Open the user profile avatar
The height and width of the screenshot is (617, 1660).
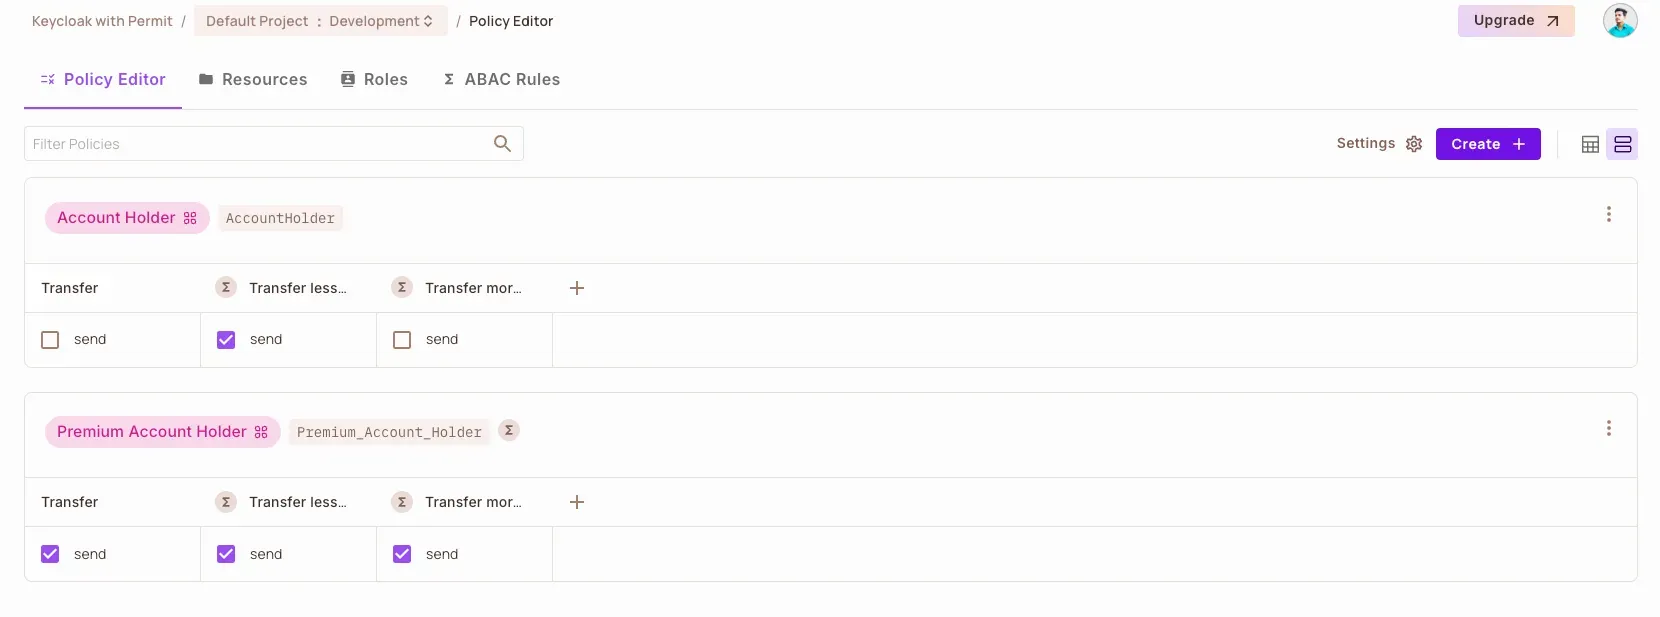pyautogui.click(x=1619, y=21)
